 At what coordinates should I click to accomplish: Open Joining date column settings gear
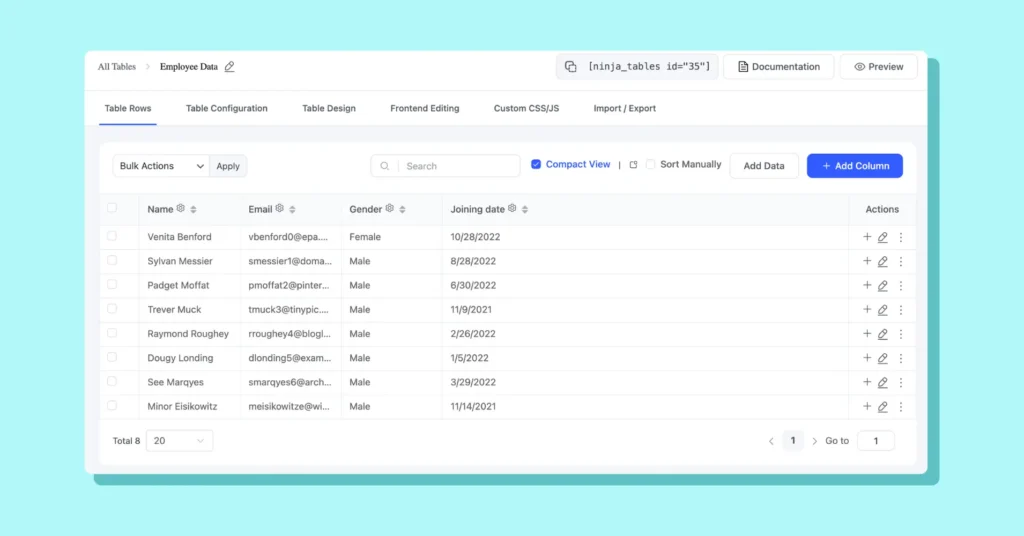(x=512, y=208)
